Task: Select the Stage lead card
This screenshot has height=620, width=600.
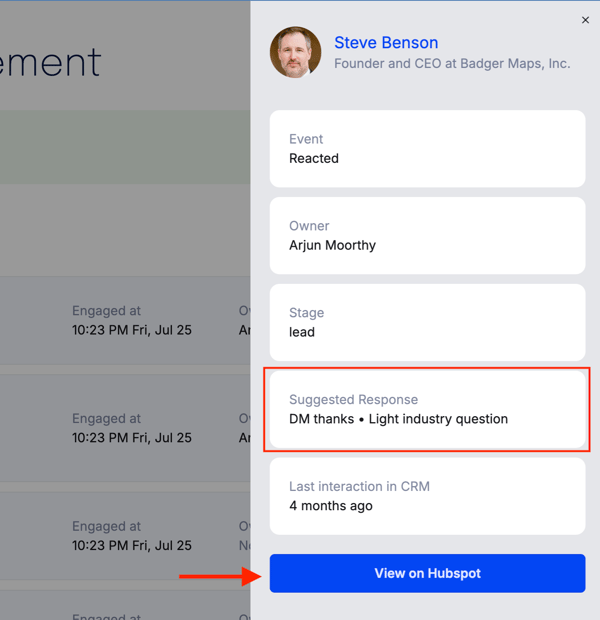Action: [x=427, y=322]
